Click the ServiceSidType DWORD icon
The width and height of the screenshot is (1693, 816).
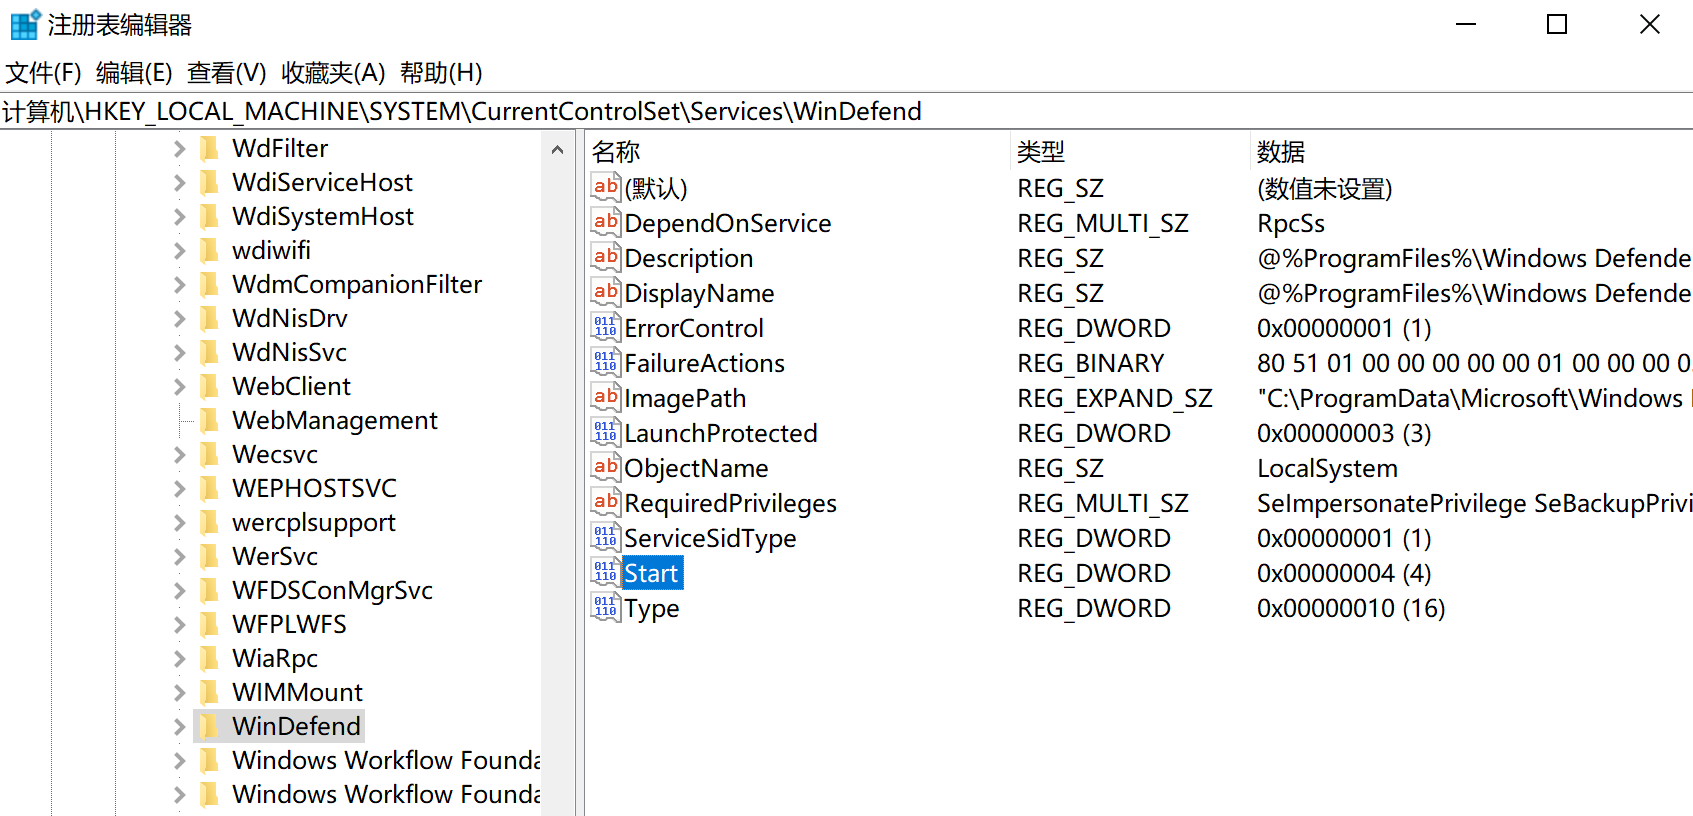(606, 538)
